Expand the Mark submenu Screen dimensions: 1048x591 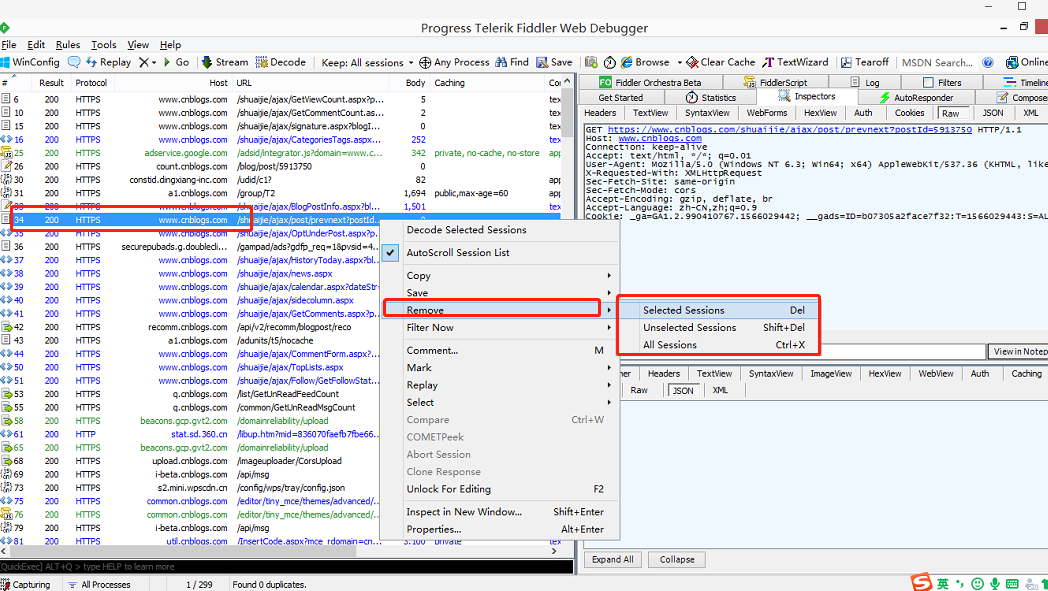point(500,368)
